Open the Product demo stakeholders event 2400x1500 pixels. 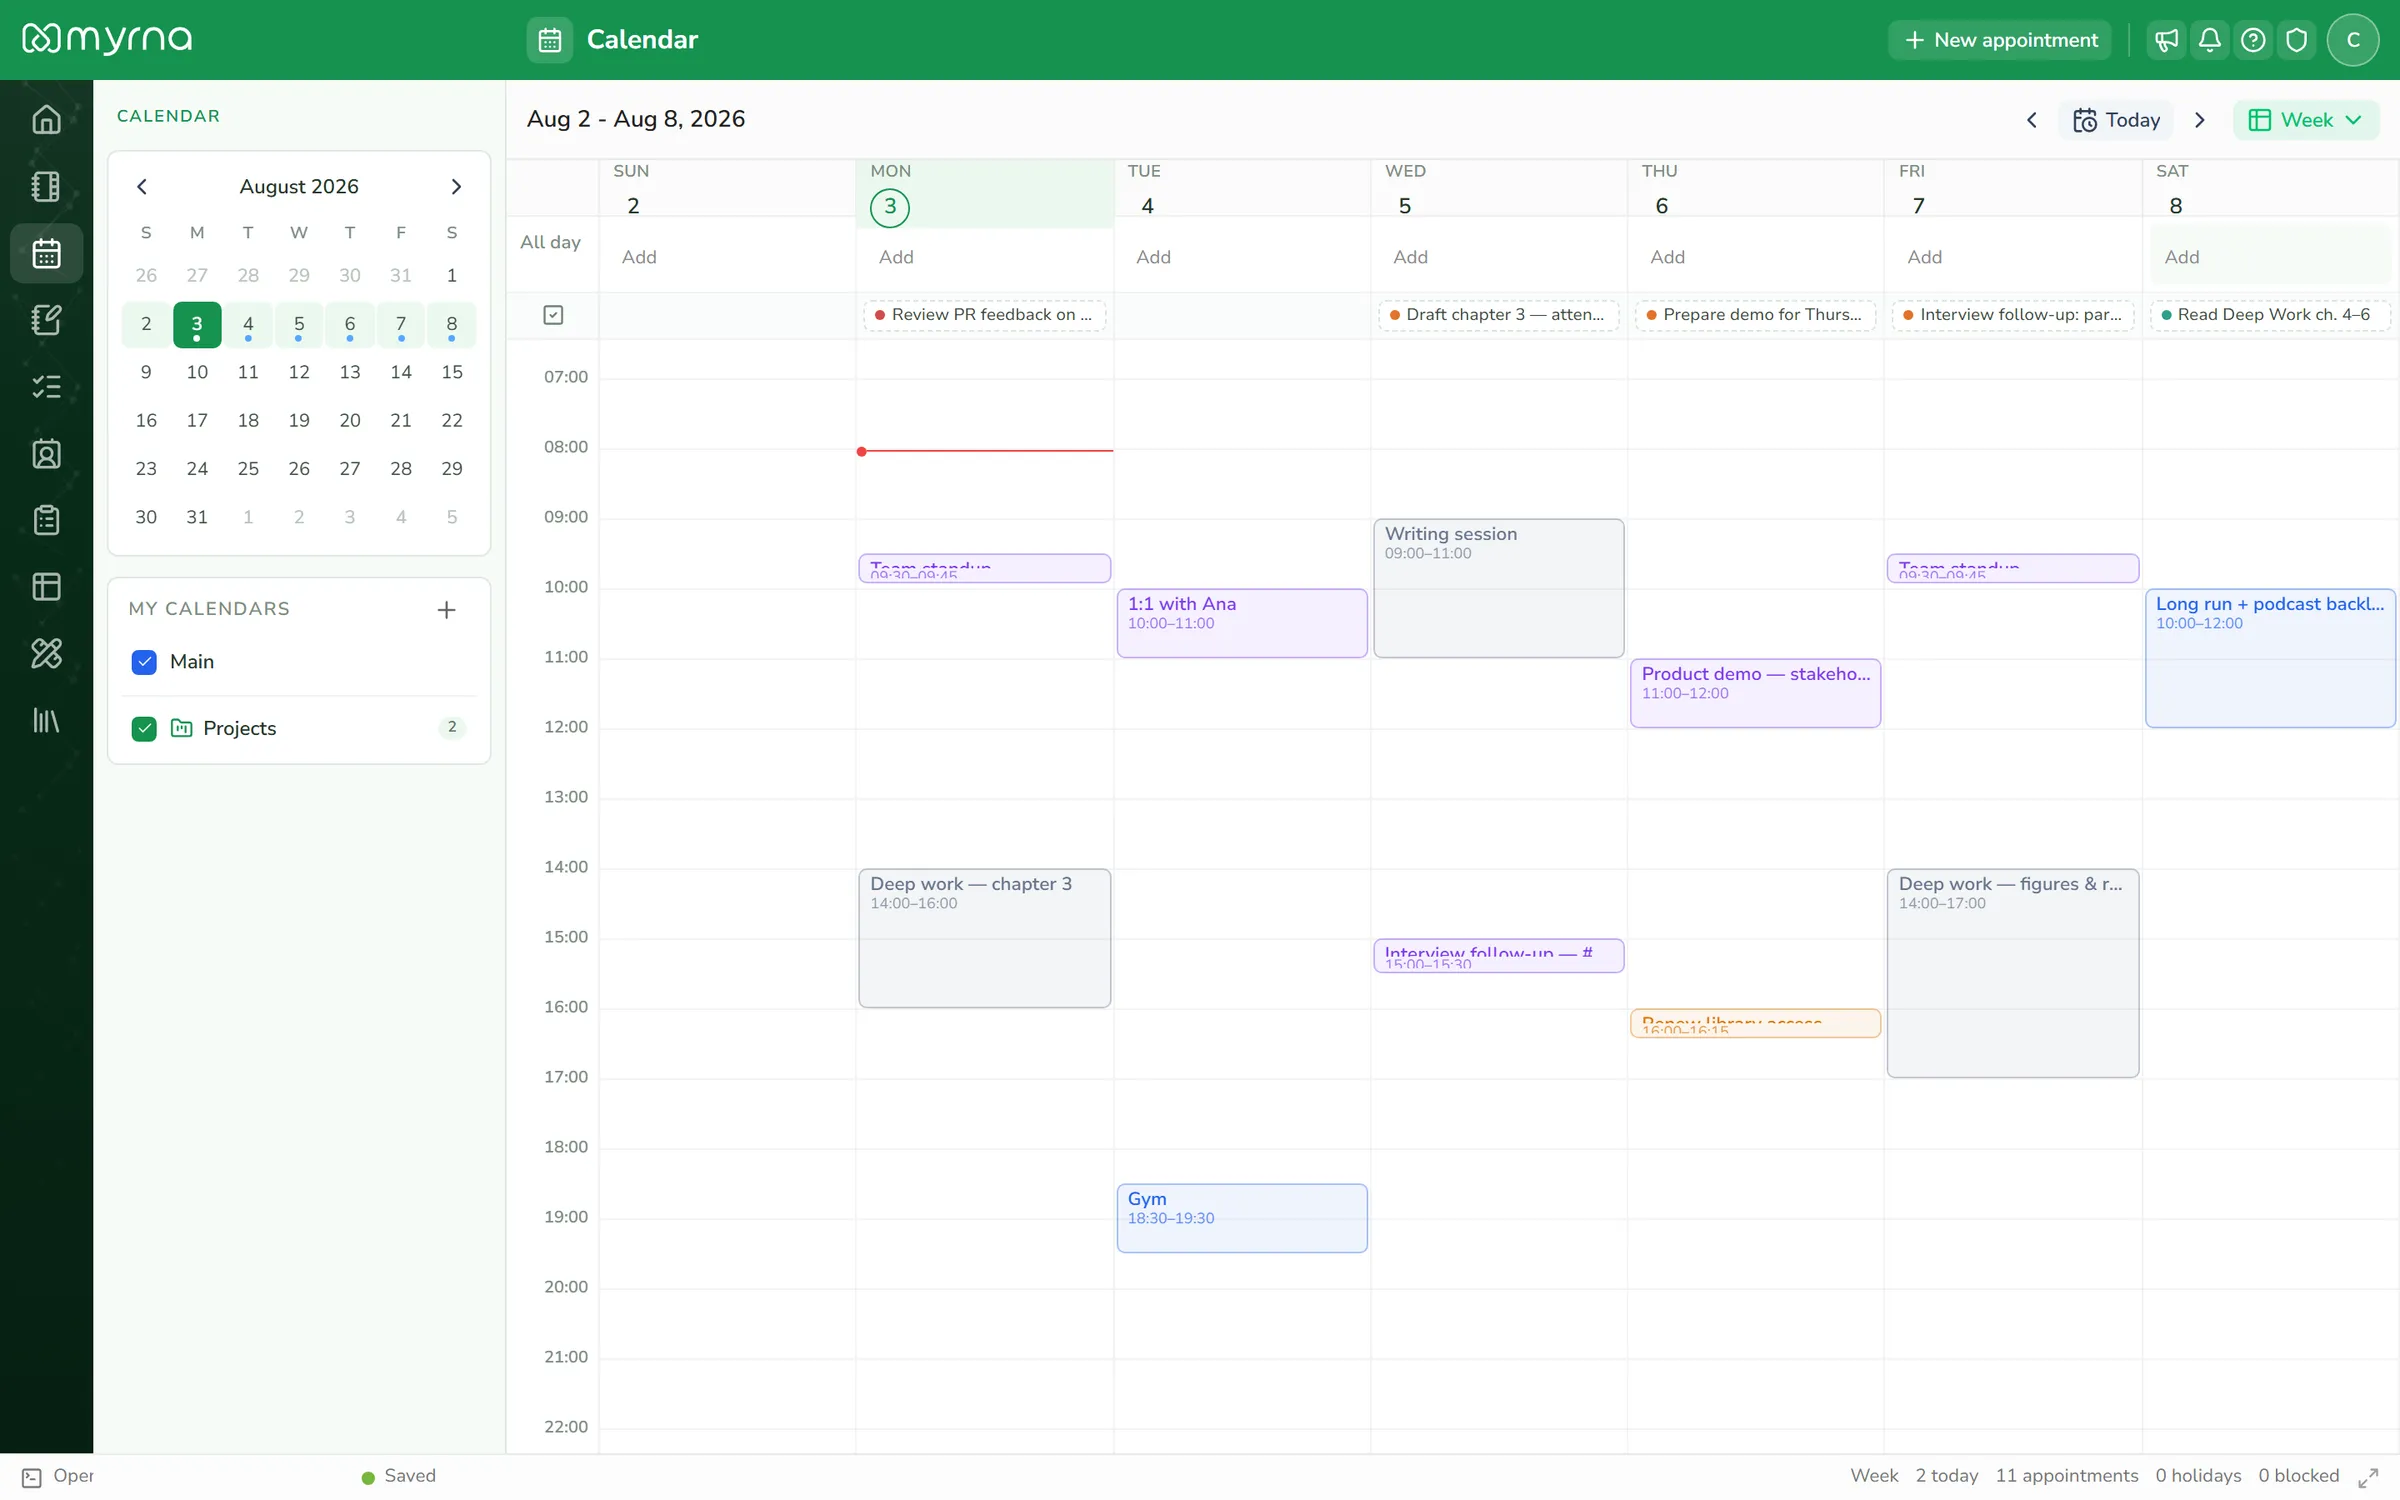[x=1755, y=693]
